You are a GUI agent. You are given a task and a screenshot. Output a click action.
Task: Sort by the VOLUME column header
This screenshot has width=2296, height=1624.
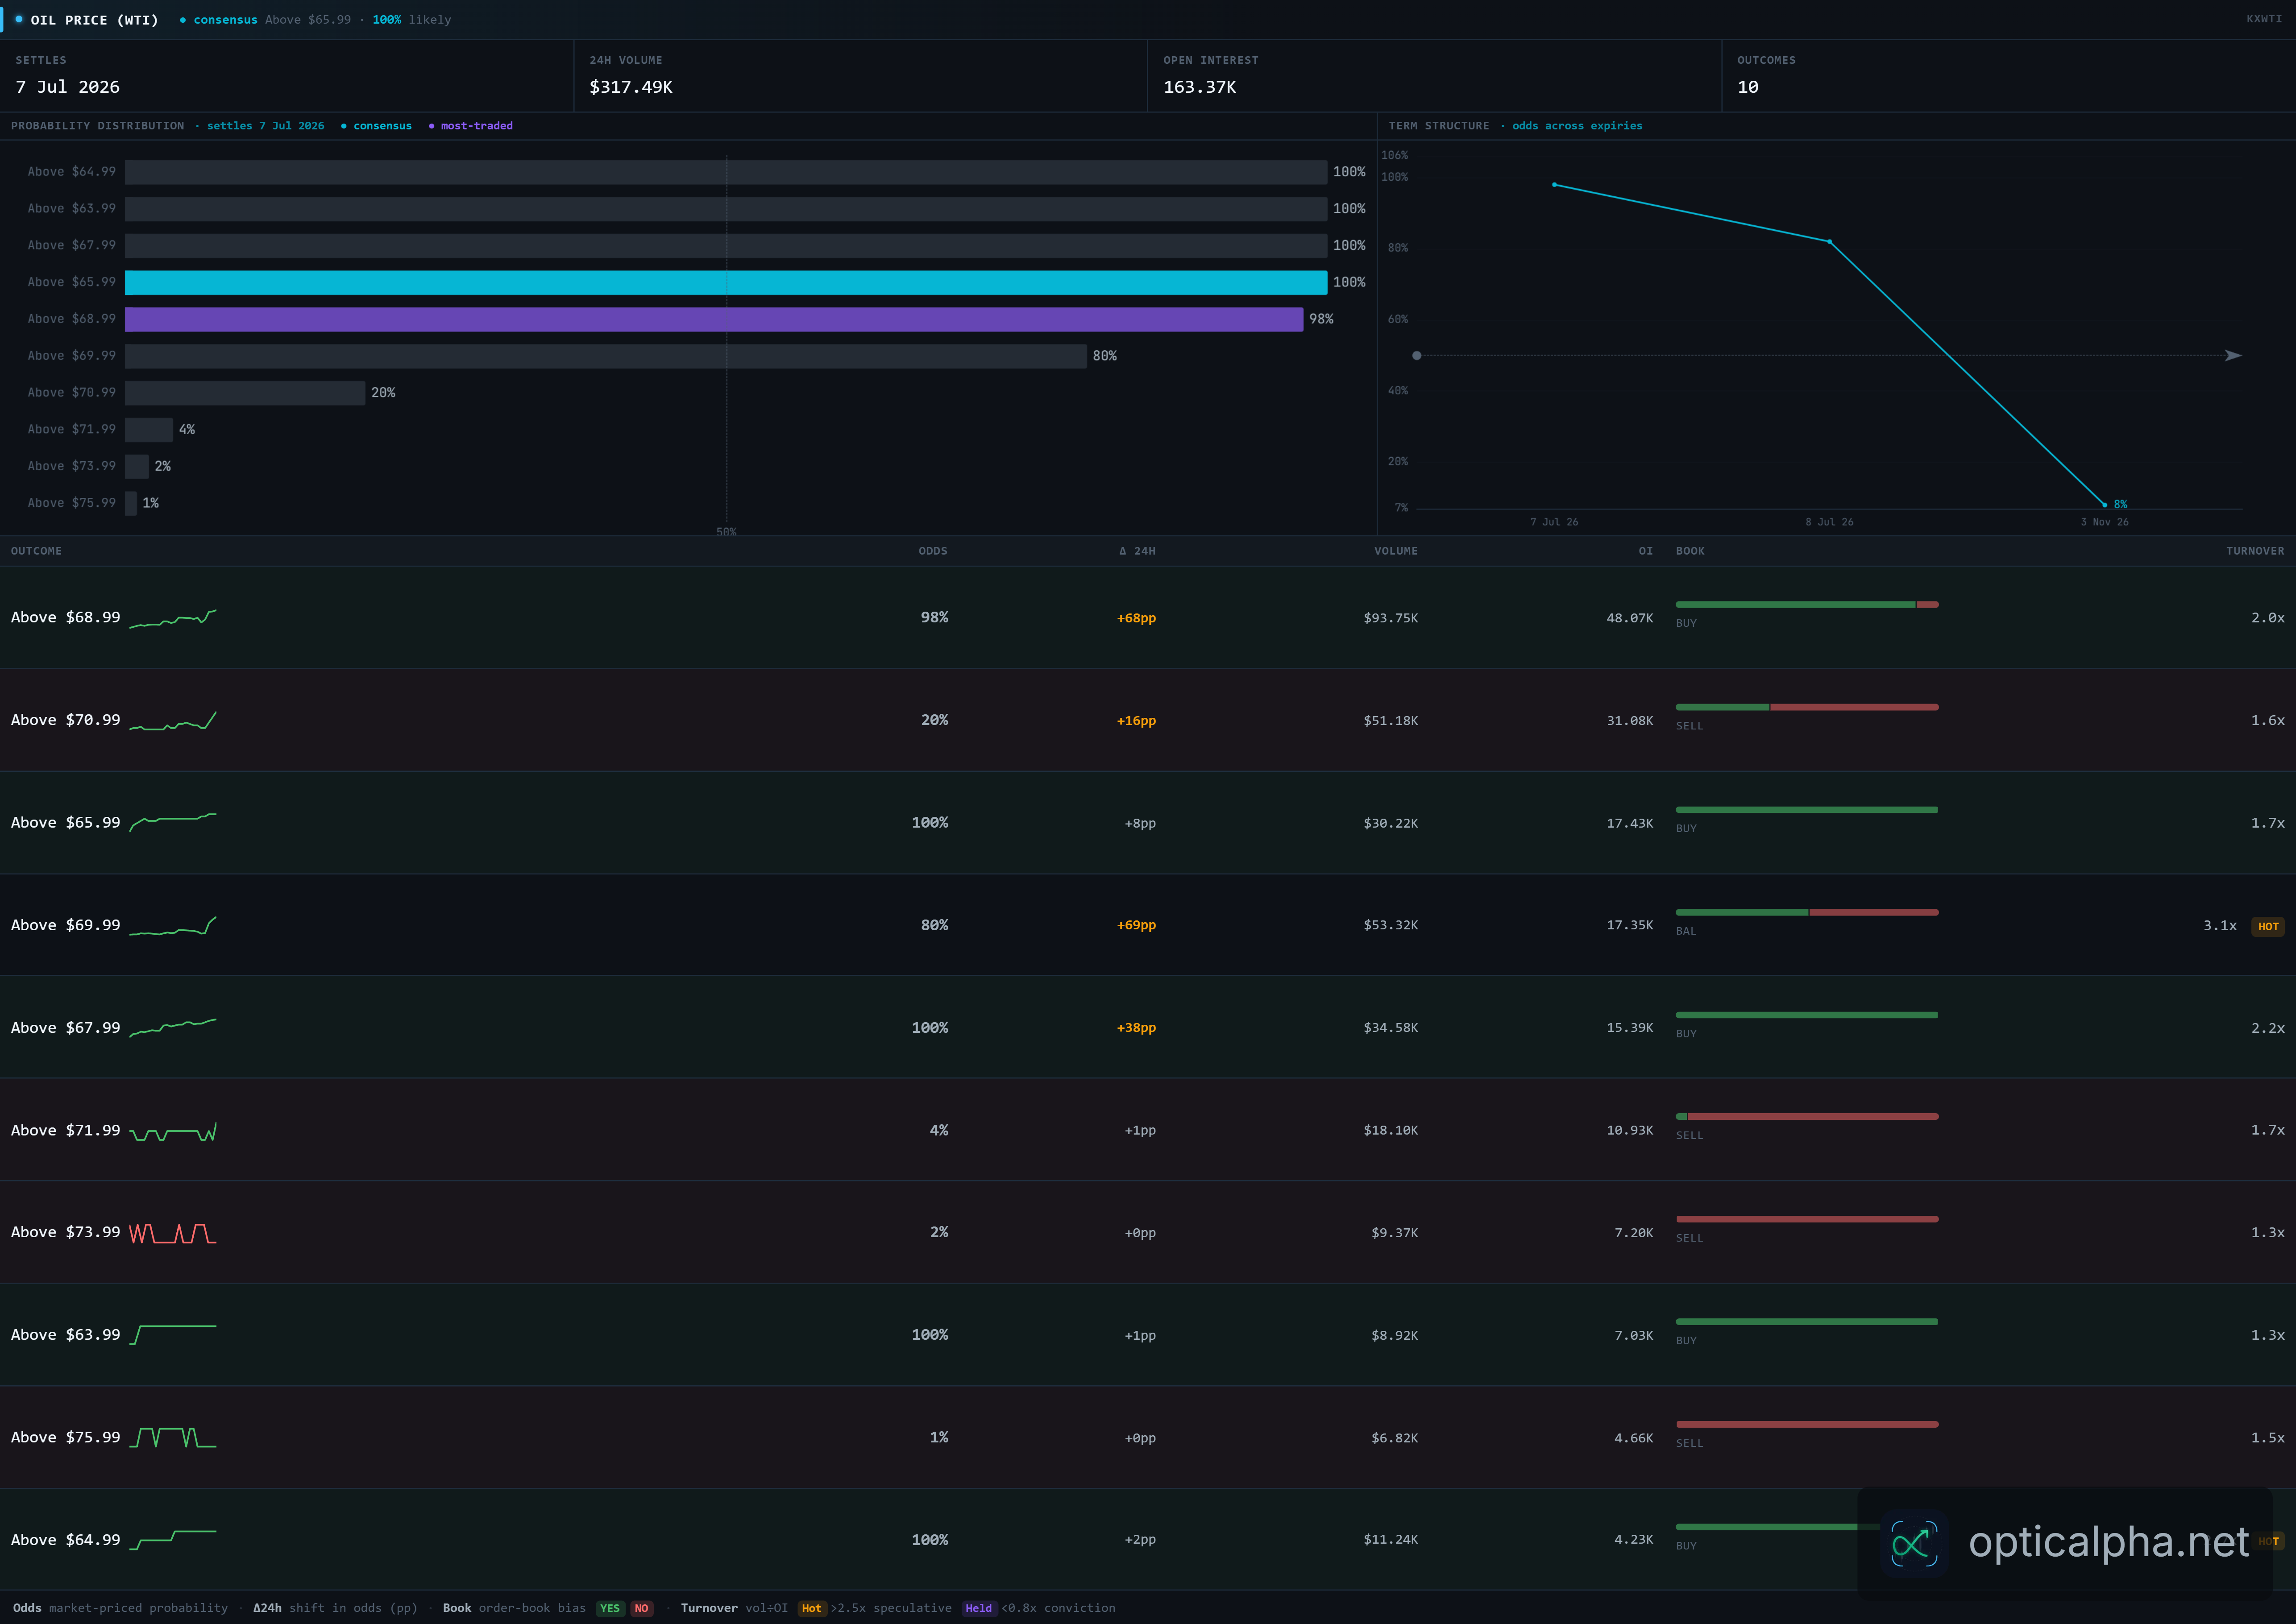point(1395,551)
